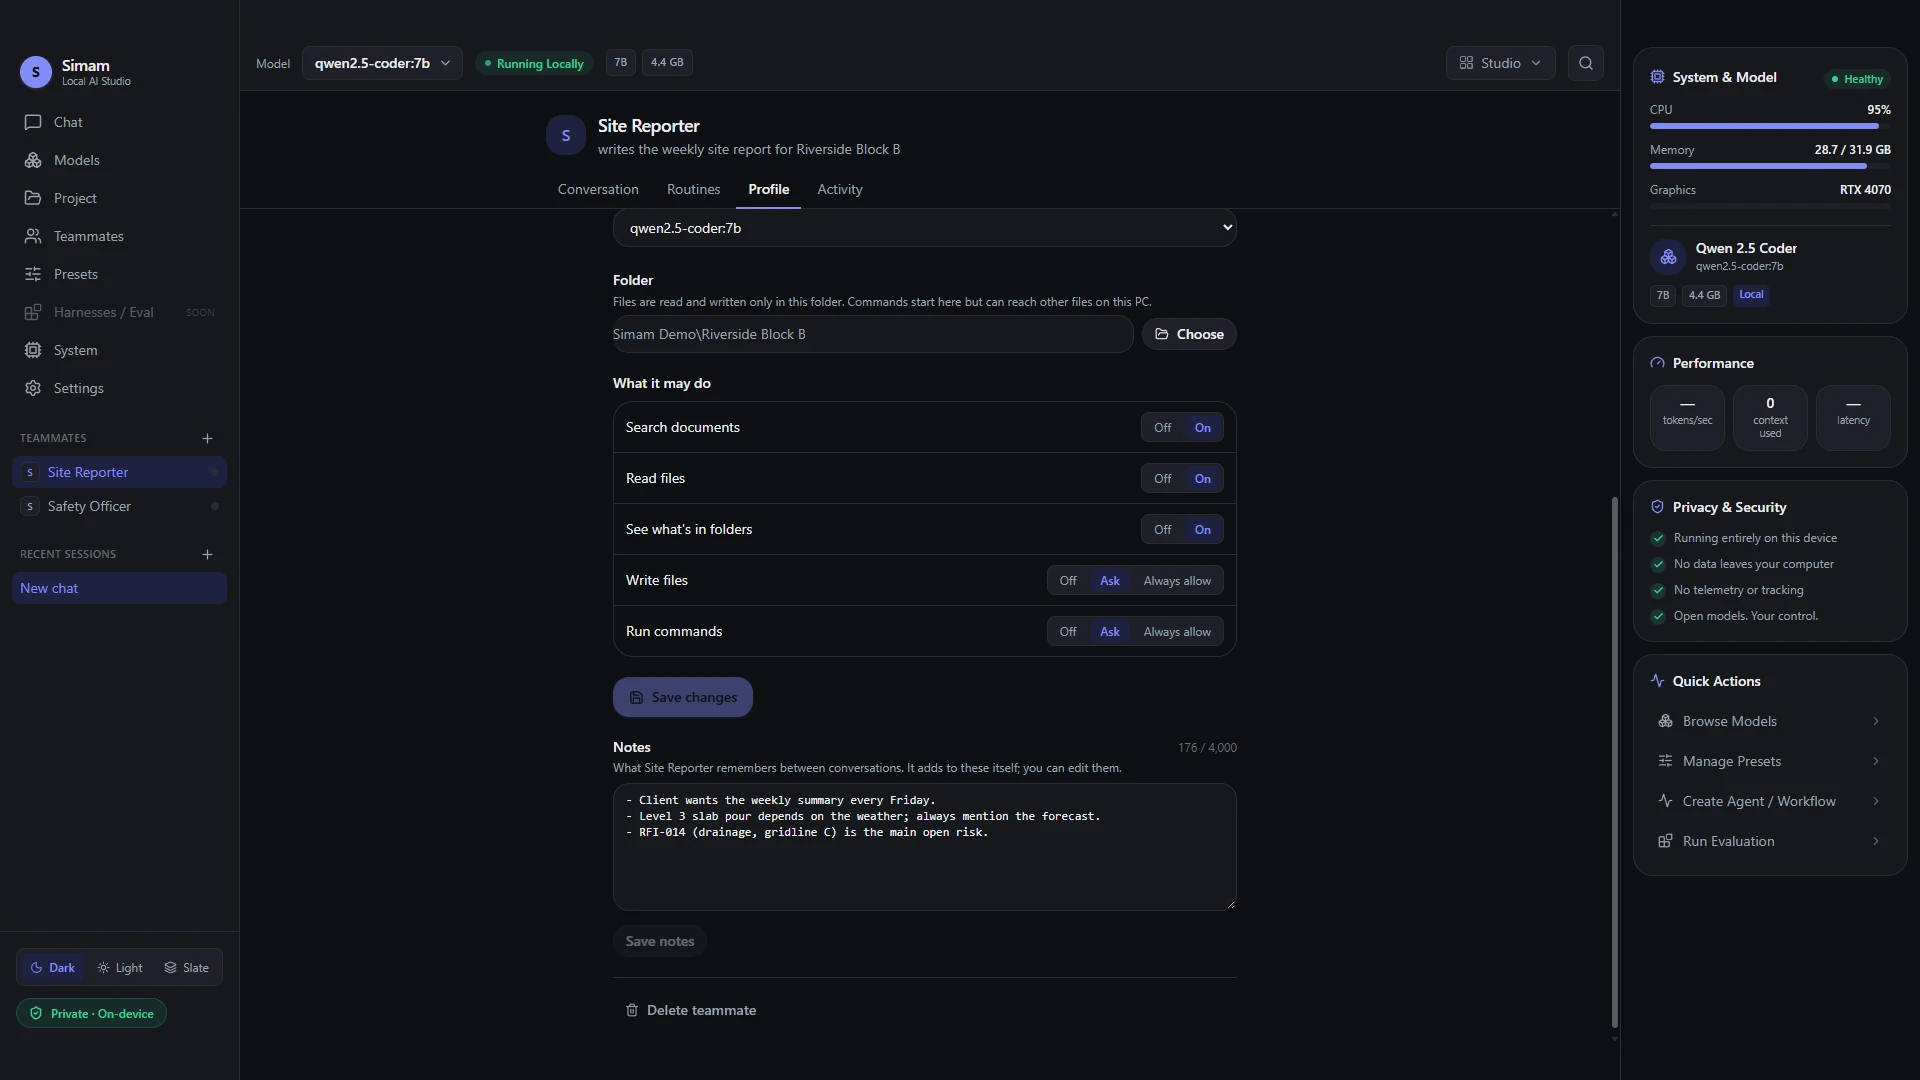Start new session with Recent Sessions plus
1920x1080 pixels.
(207, 554)
